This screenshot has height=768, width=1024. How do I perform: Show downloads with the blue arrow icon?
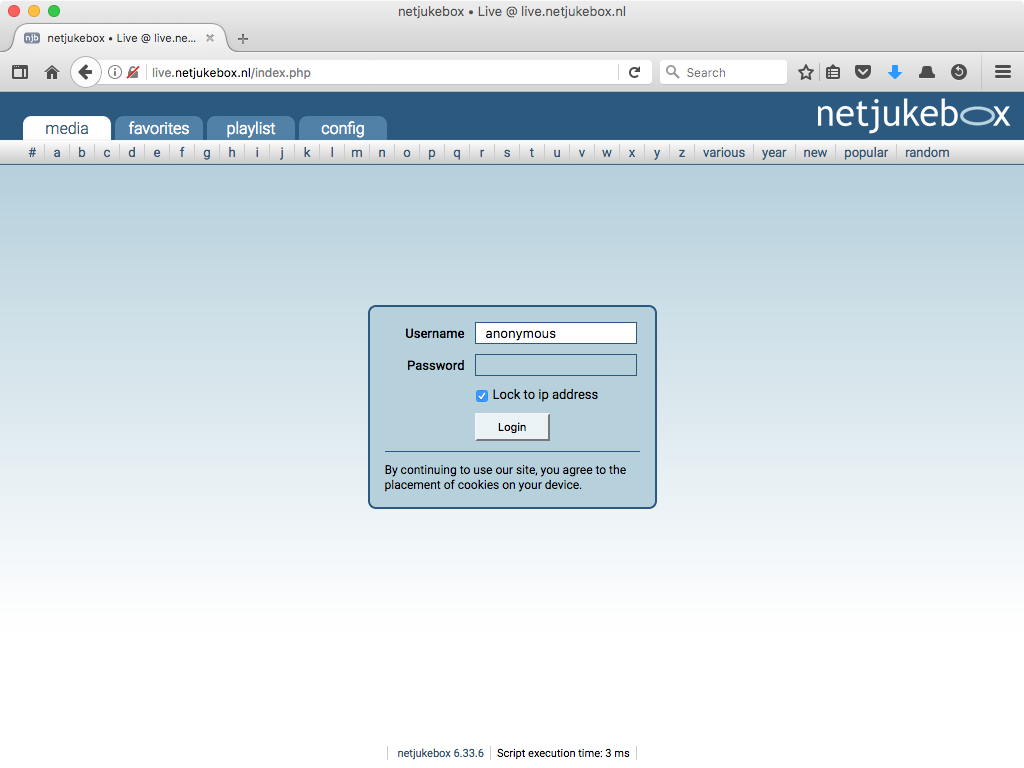pos(895,72)
